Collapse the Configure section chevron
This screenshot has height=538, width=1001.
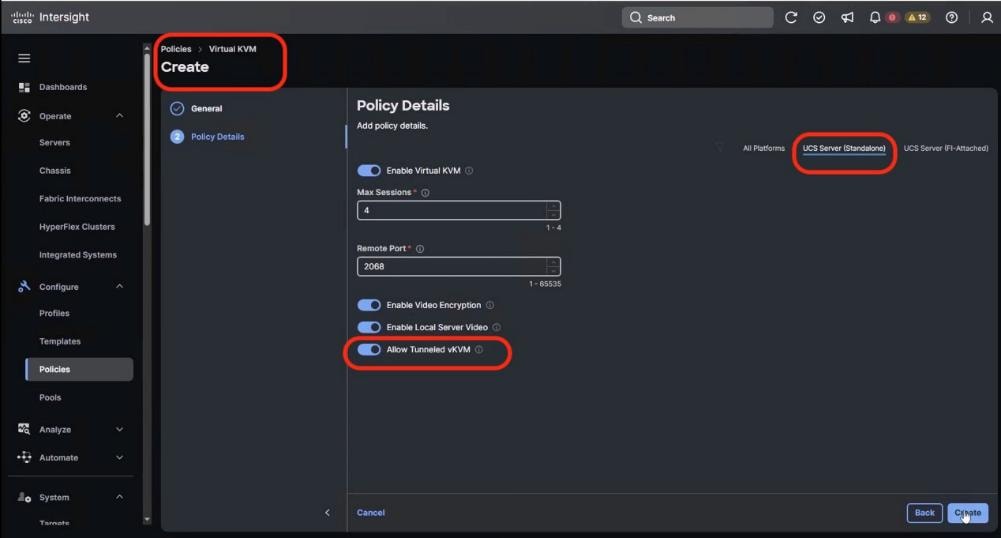click(119, 287)
